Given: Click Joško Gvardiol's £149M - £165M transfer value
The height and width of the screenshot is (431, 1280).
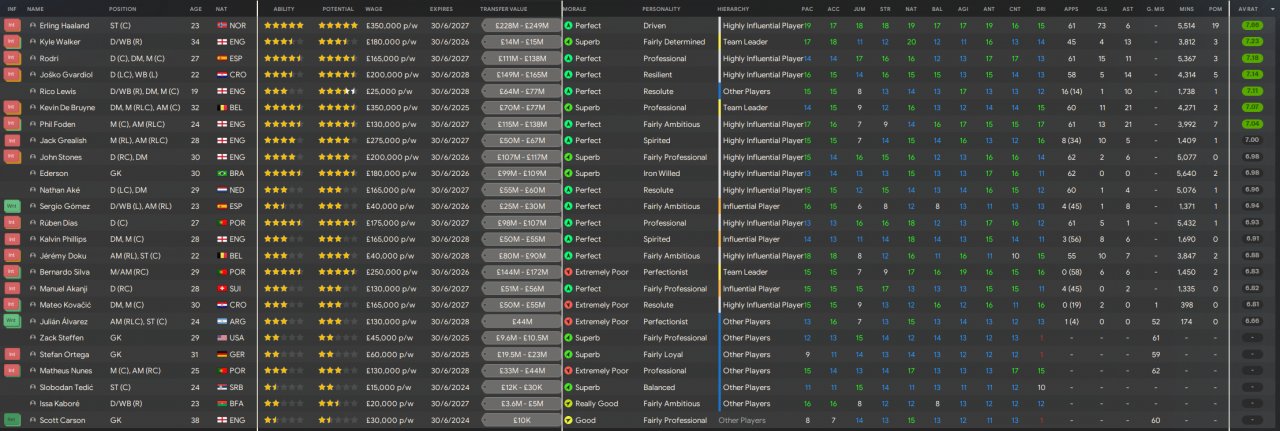Looking at the screenshot, I should 521,74.
